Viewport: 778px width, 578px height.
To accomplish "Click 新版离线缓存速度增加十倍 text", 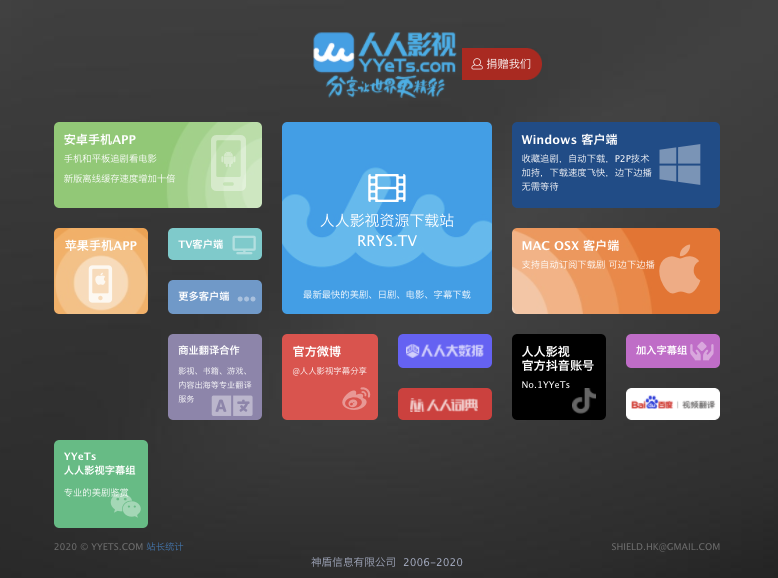I will pyautogui.click(x=119, y=179).
